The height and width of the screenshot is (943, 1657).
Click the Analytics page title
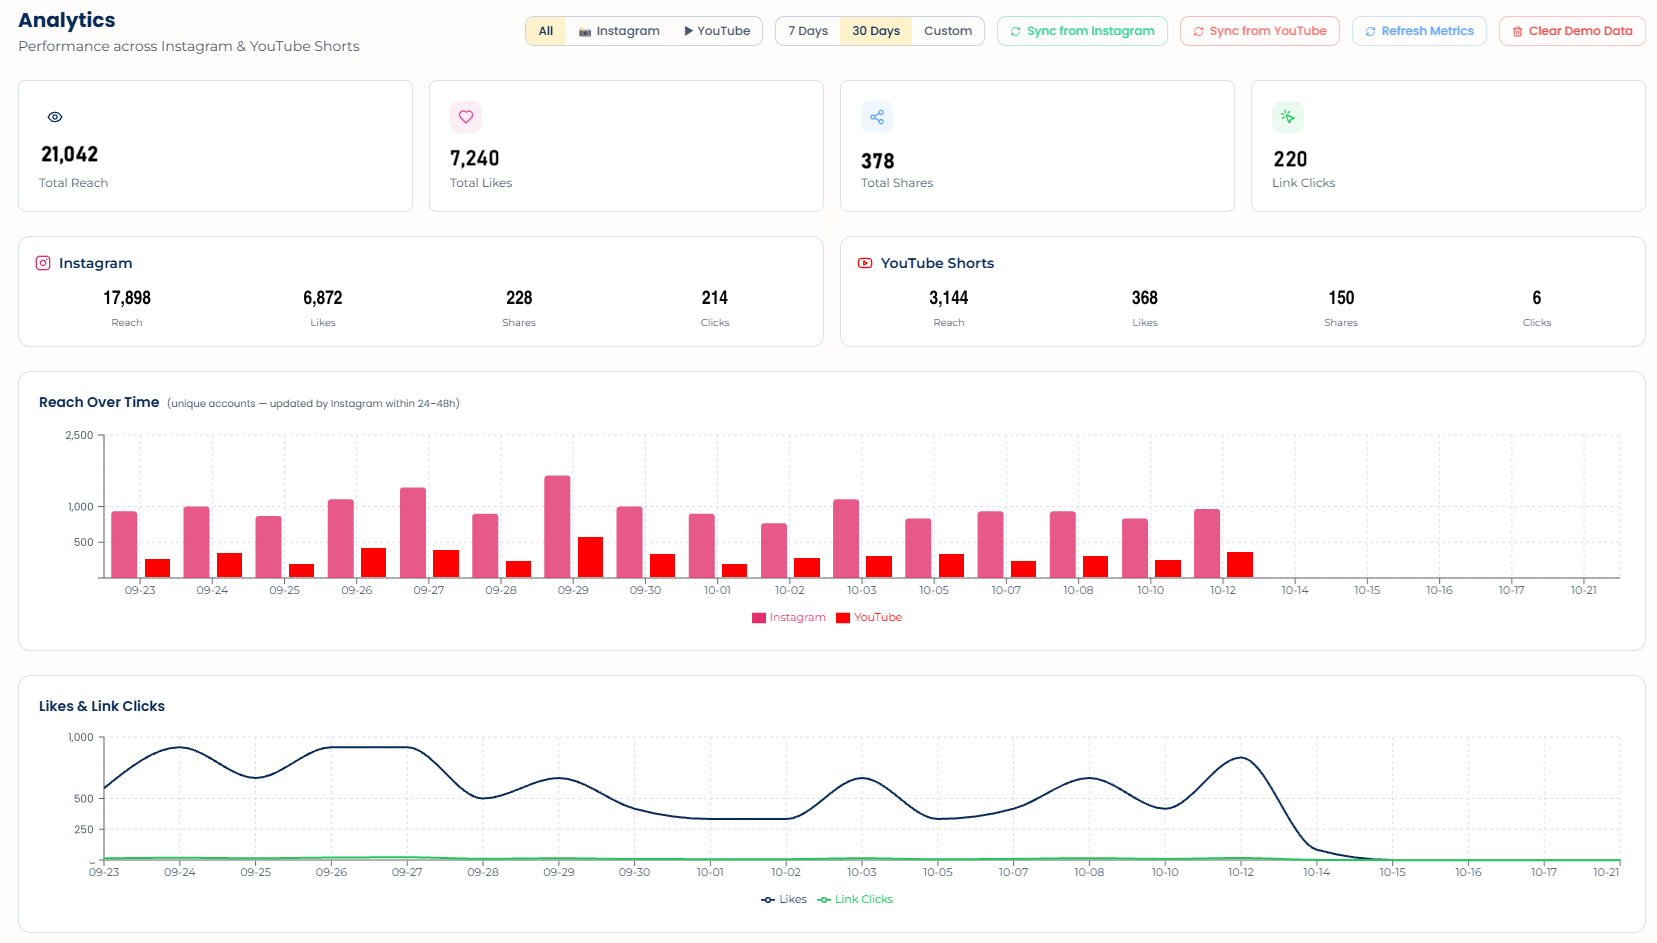67,20
